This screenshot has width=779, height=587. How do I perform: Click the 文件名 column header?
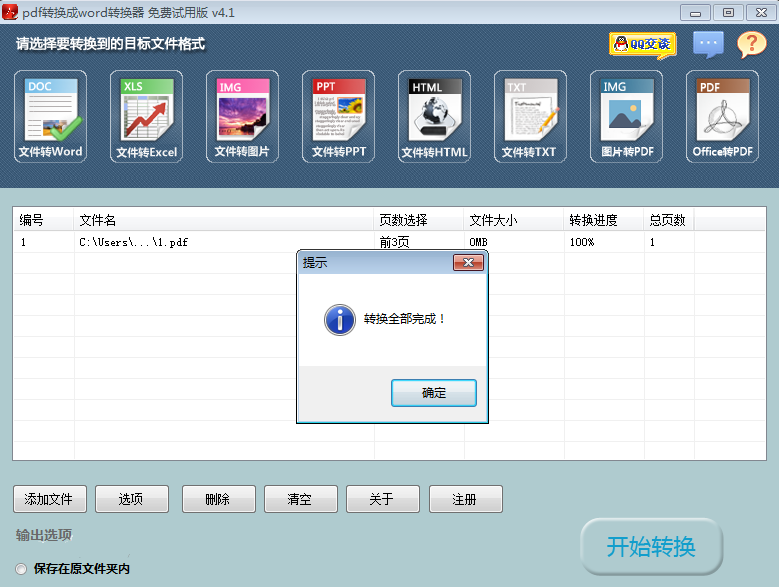coord(224,220)
